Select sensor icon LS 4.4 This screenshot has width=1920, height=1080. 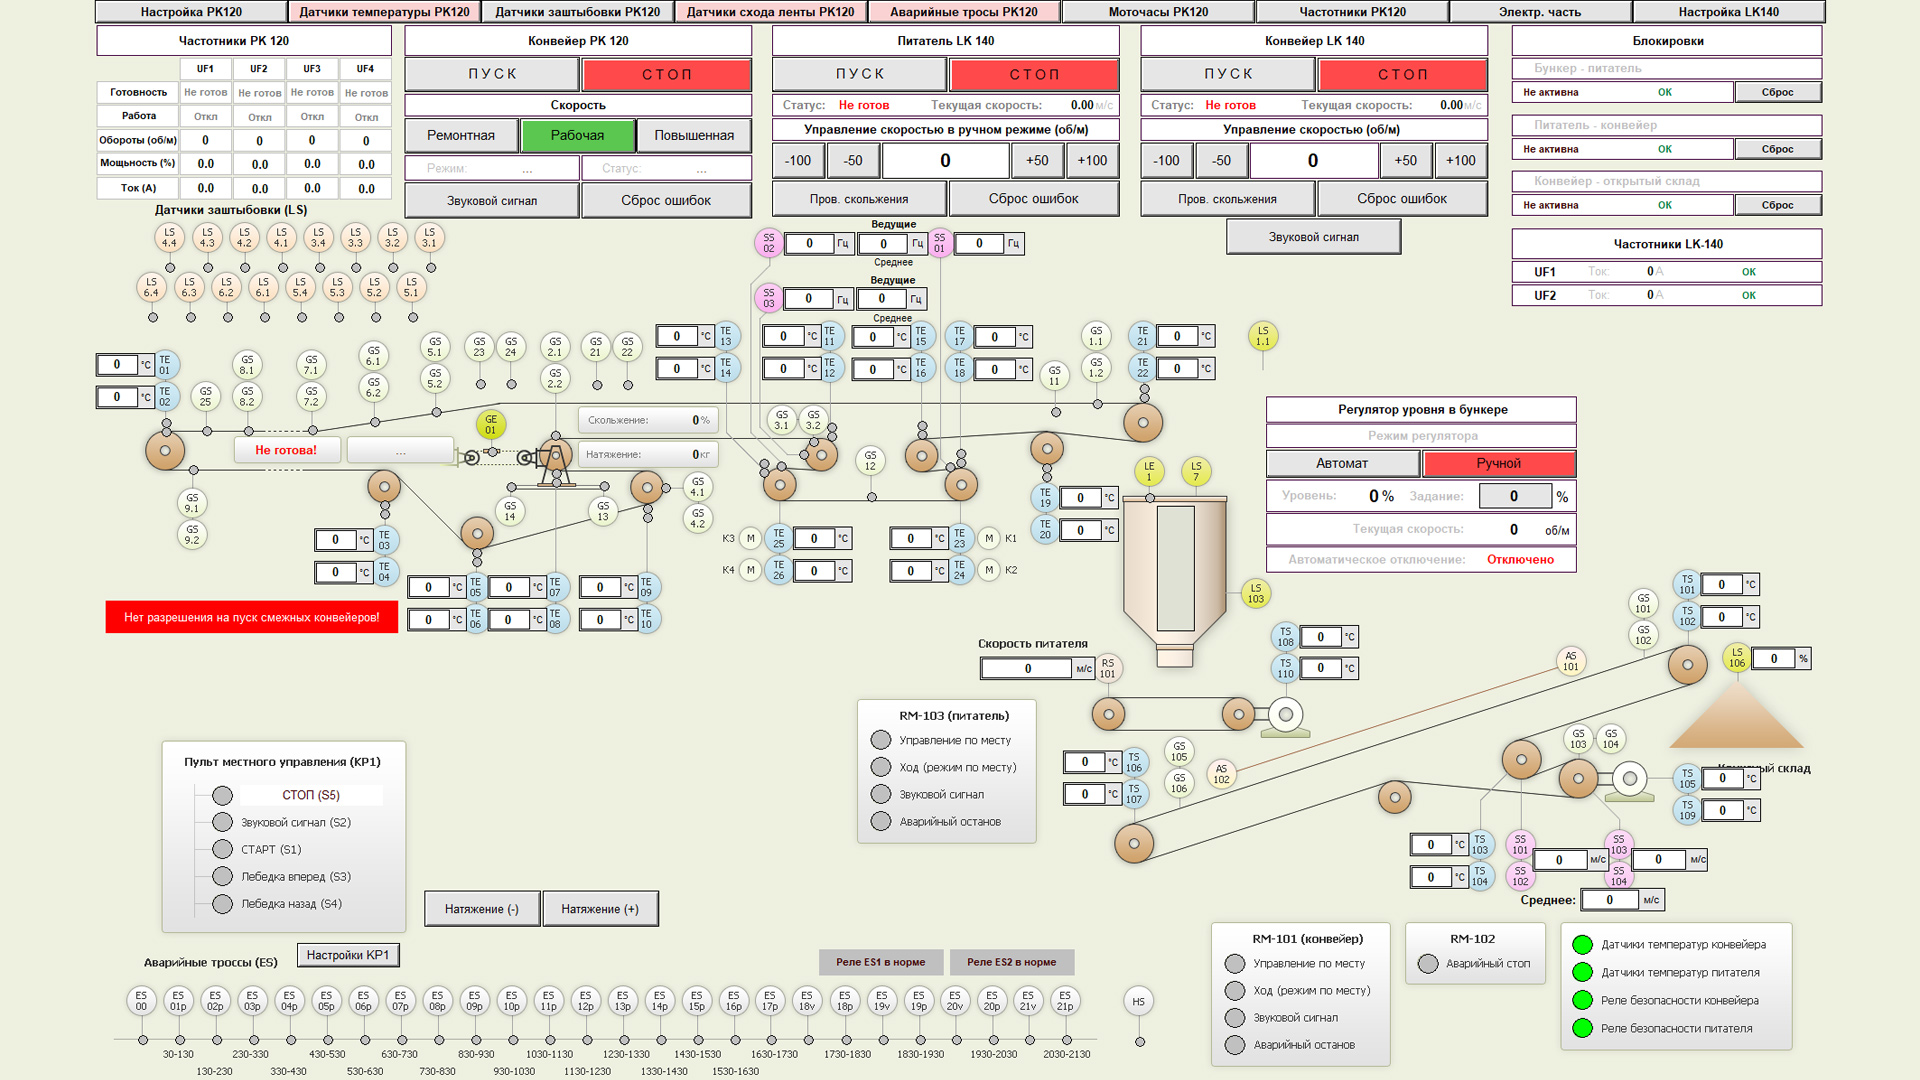point(169,238)
